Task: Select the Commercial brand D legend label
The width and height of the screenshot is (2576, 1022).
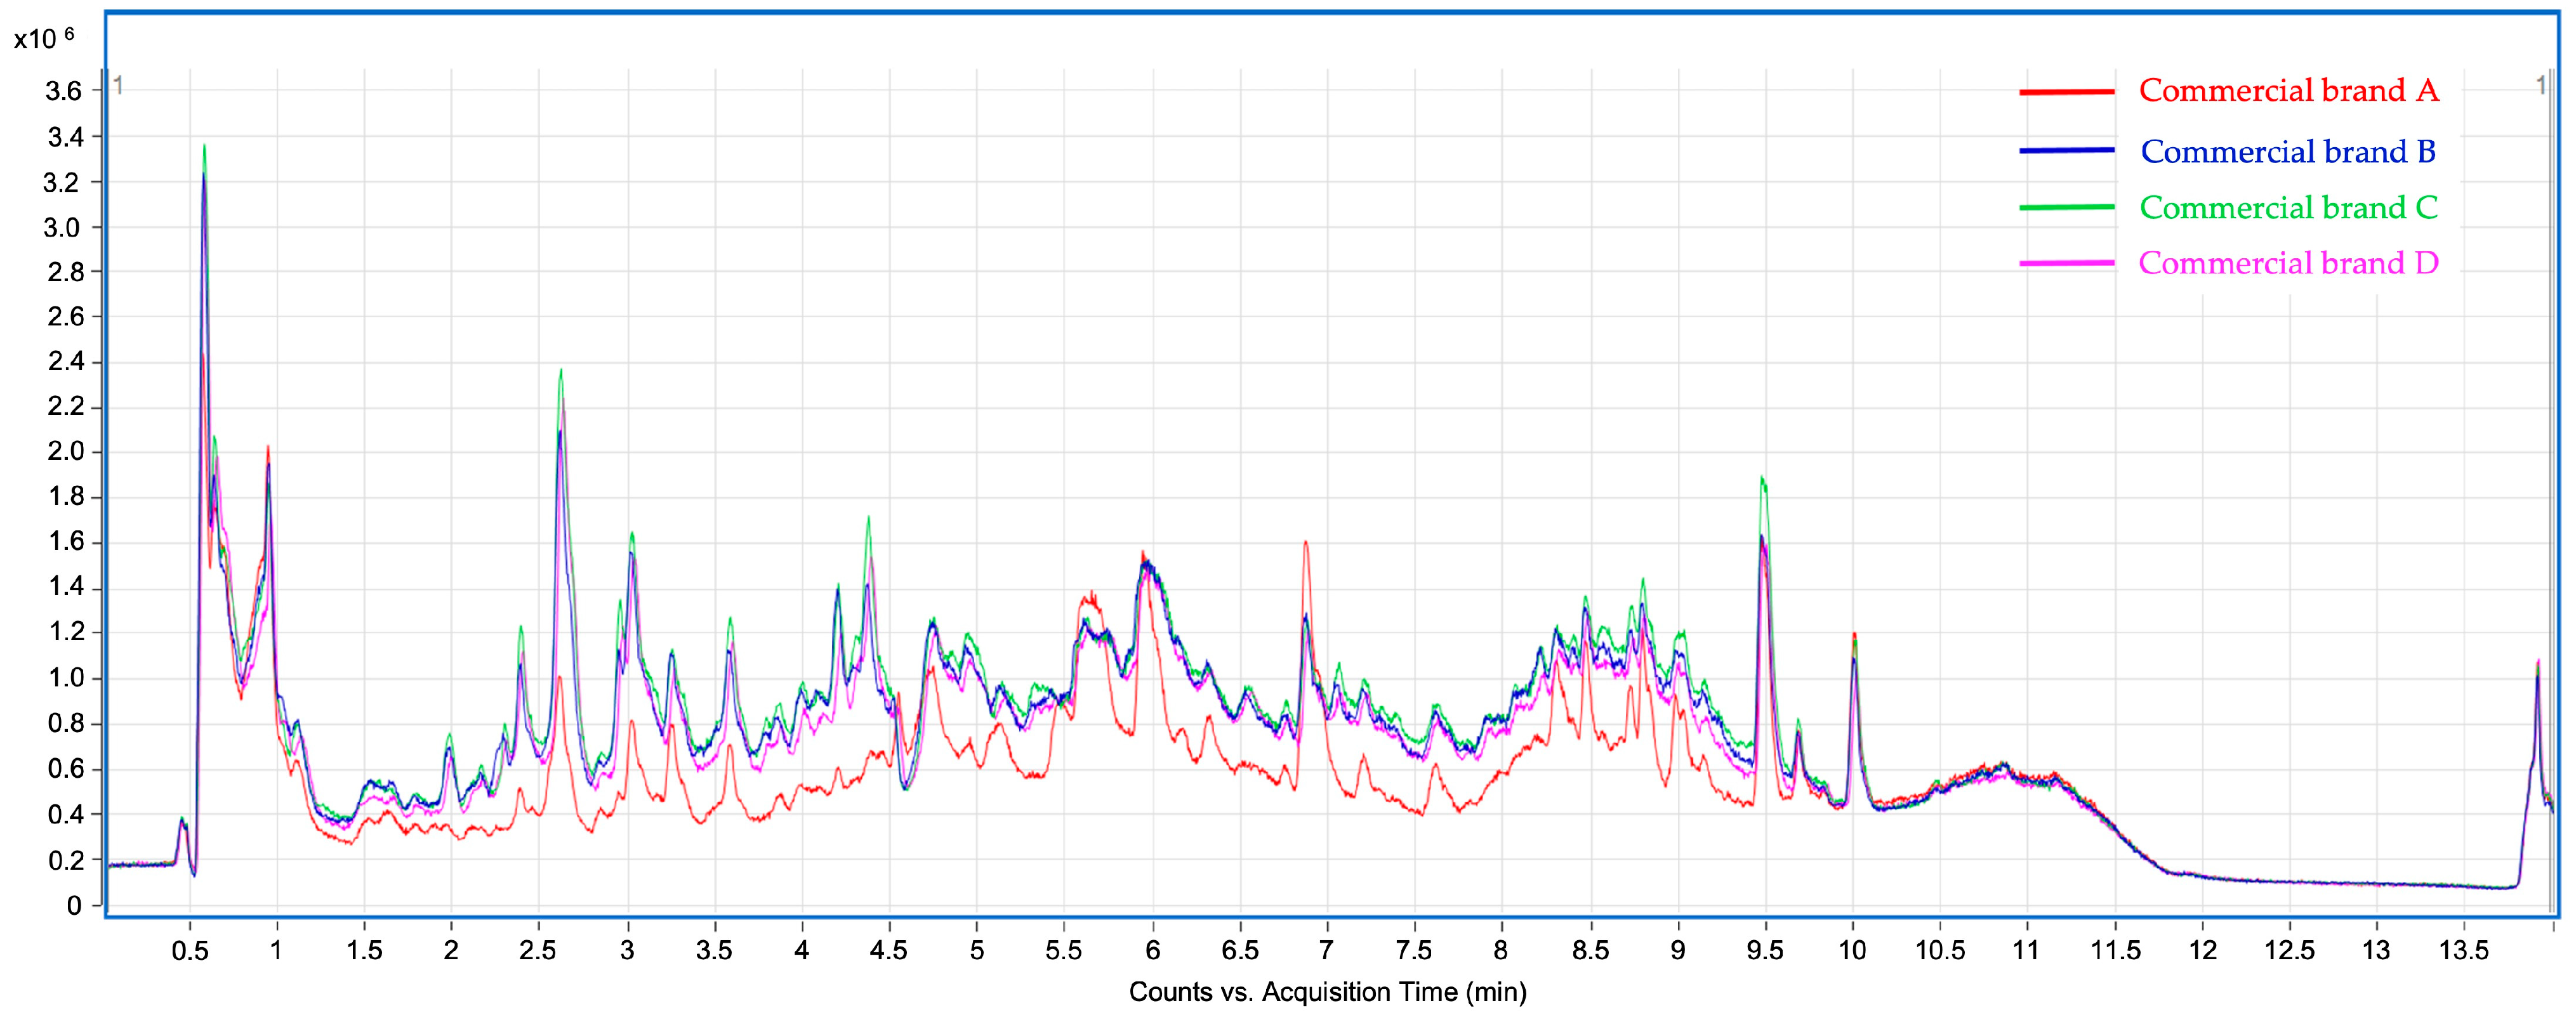Action: [2288, 264]
